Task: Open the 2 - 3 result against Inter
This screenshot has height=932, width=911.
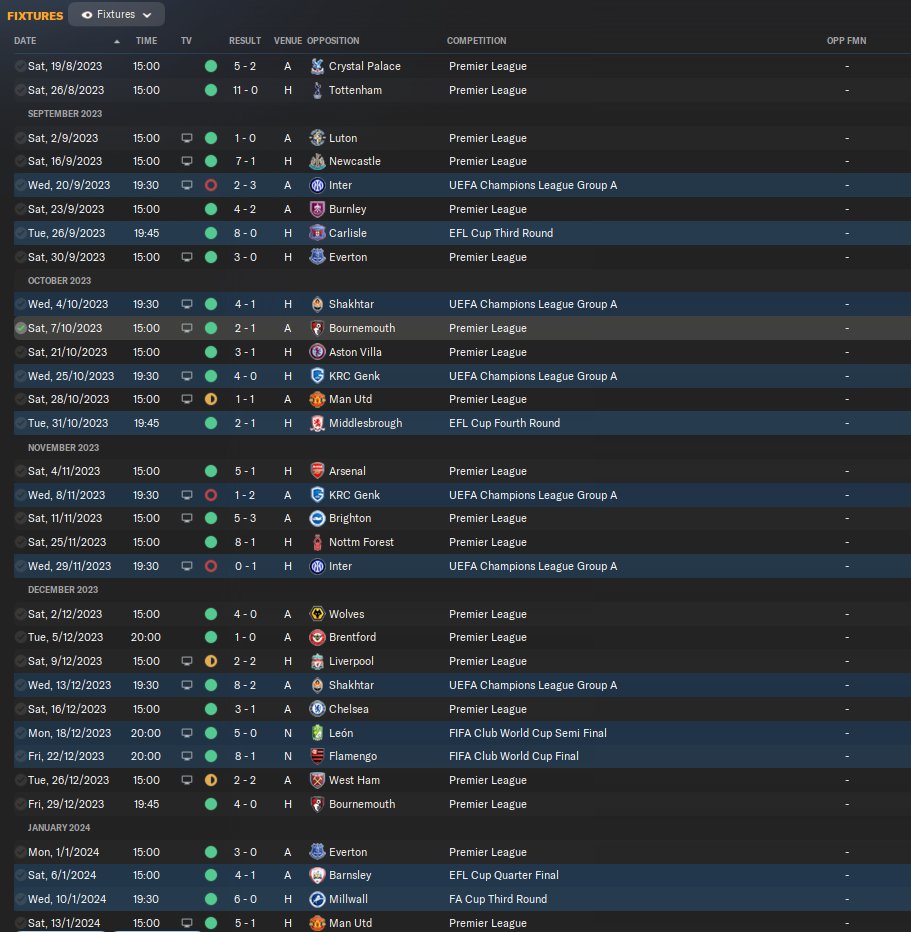Action: pos(245,185)
